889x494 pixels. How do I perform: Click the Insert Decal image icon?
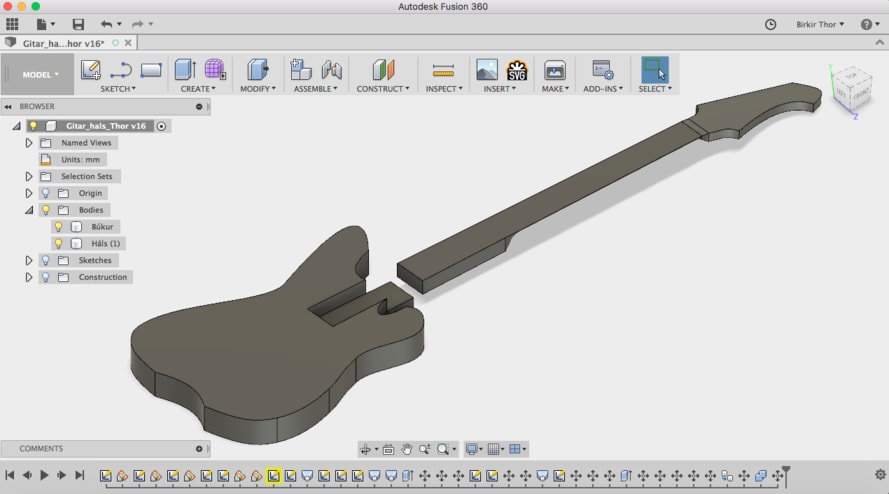click(x=486, y=70)
